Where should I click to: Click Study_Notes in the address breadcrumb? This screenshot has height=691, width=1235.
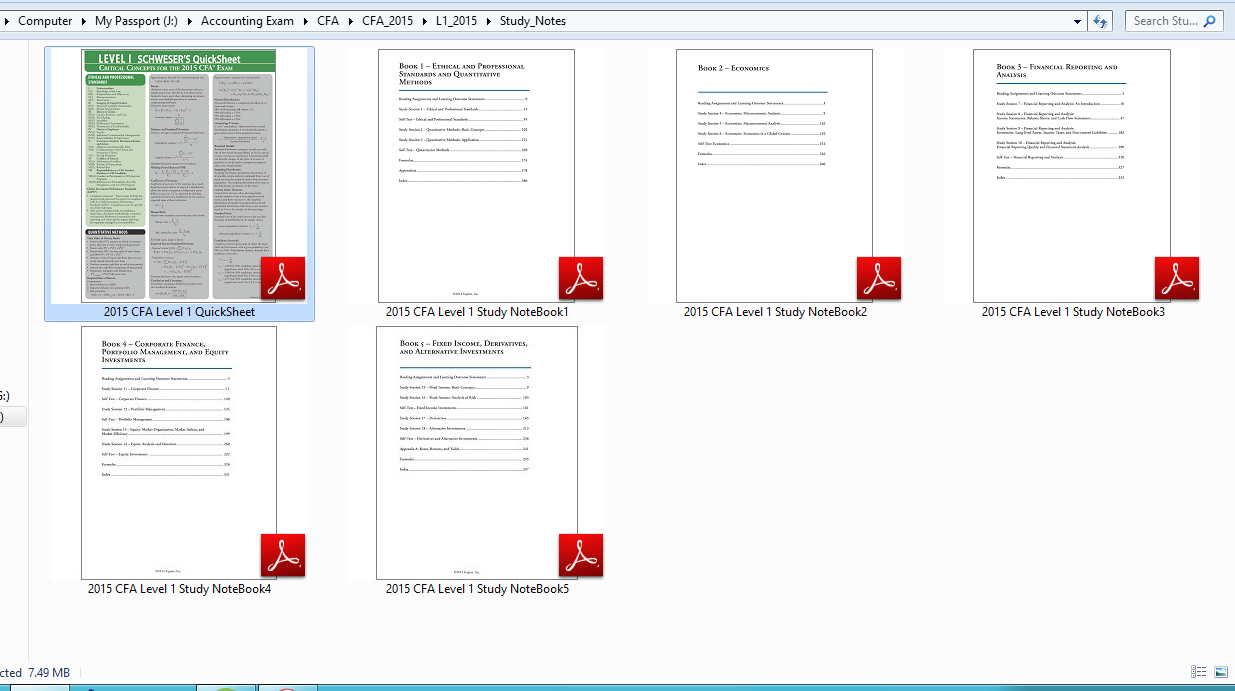533,21
